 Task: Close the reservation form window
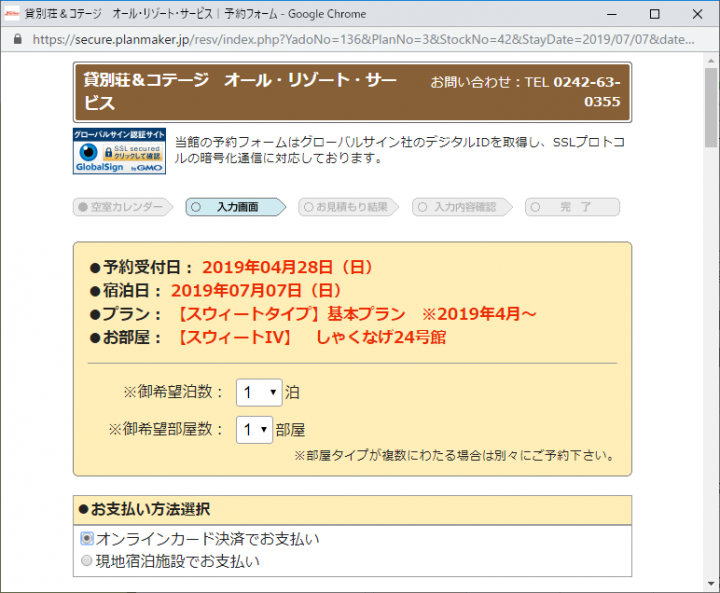(698, 14)
